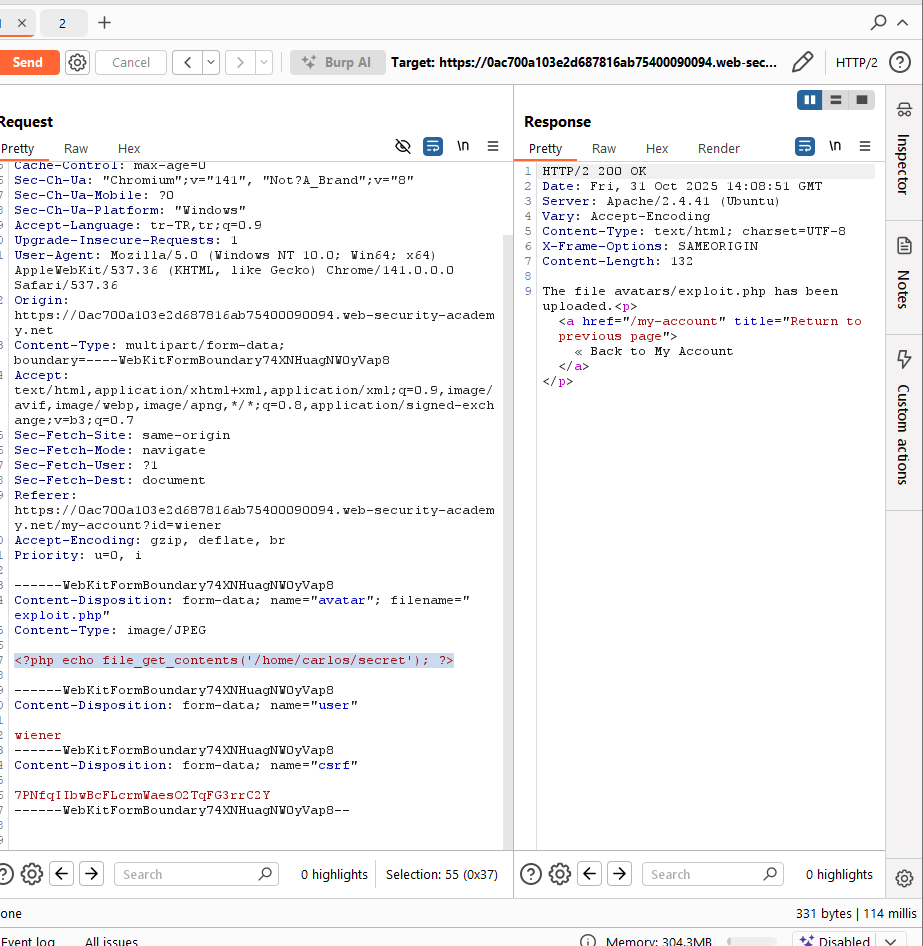923x946 pixels.
Task: Open All issues panel
Action: [111, 940]
